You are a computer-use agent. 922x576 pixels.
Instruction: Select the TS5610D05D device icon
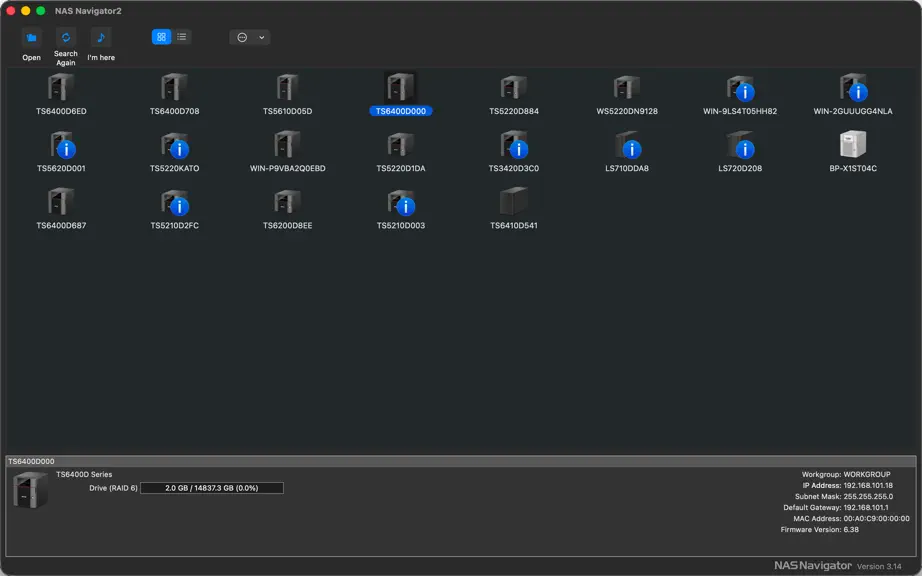287,88
